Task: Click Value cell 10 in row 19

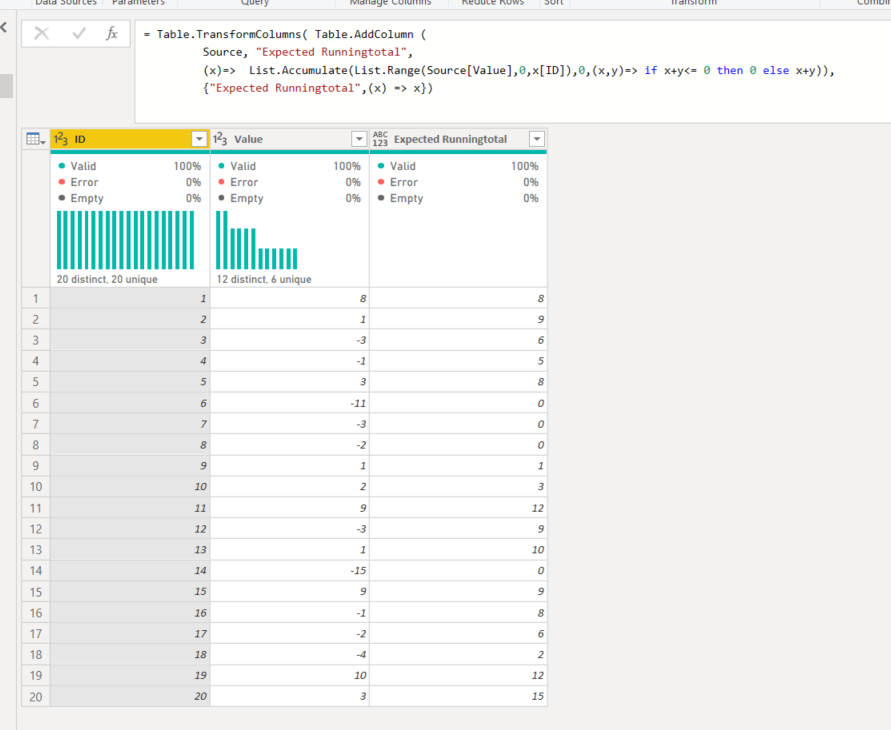Action: (290, 675)
